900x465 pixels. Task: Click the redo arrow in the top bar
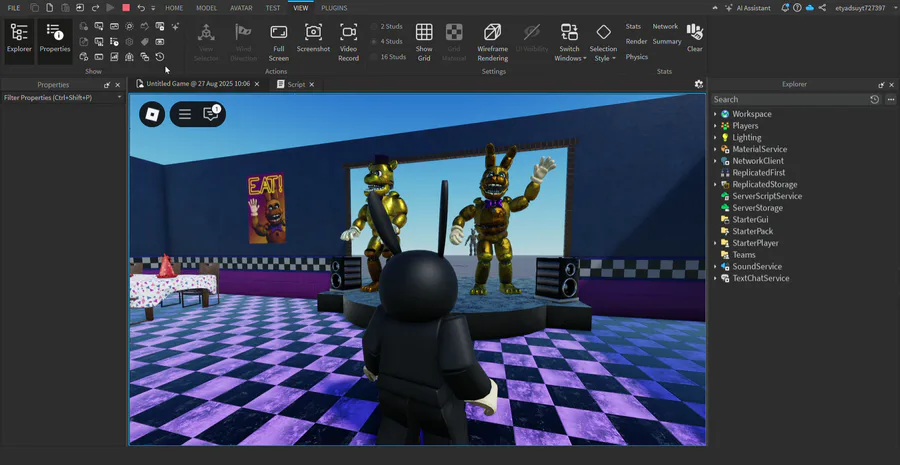tap(95, 8)
